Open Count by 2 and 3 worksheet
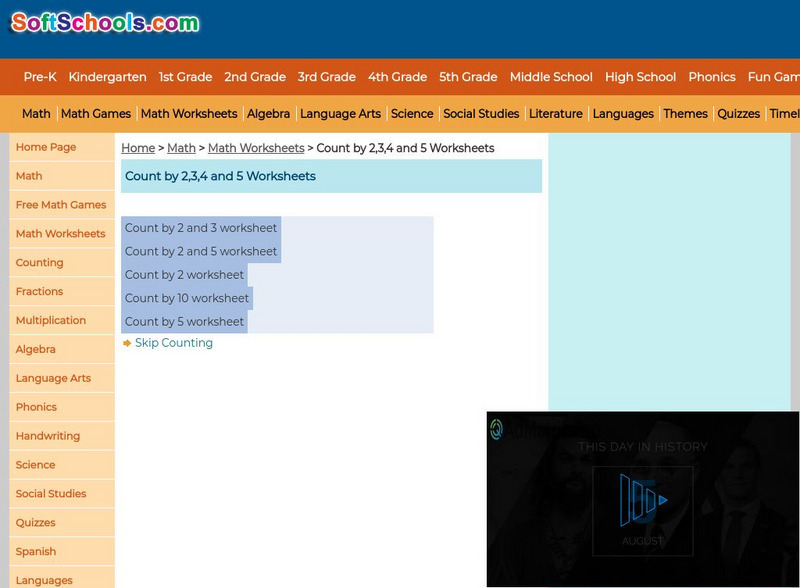 (201, 228)
